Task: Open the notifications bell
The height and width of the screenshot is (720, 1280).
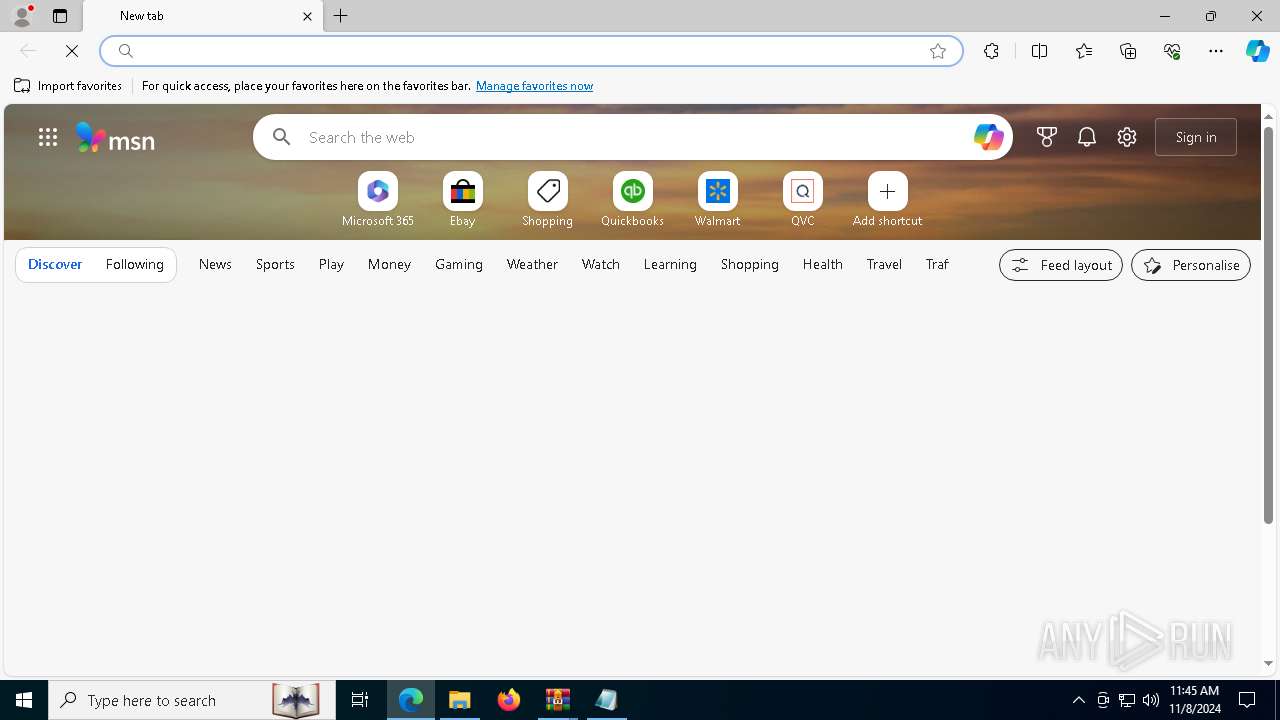Action: point(1087,137)
